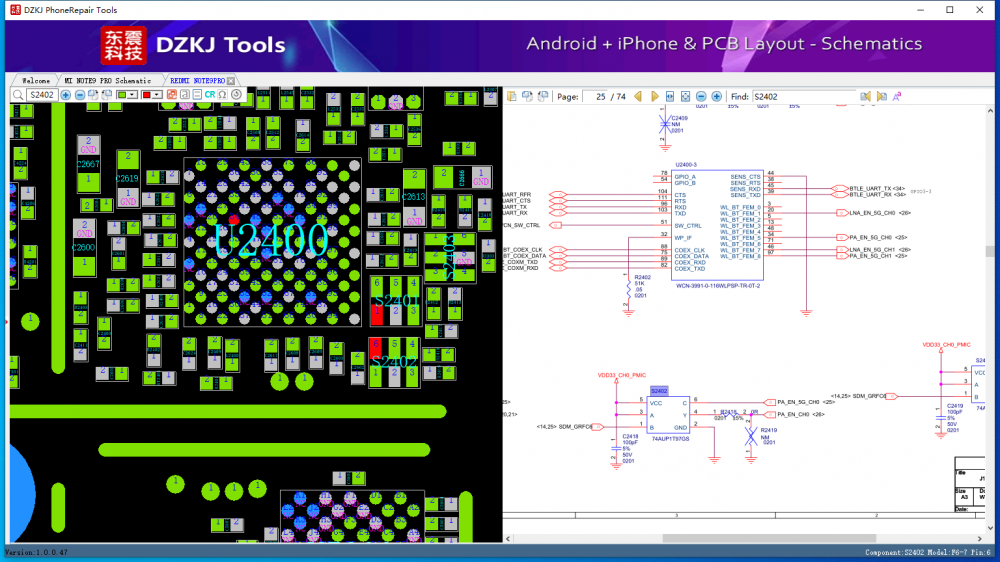1000x562 pixels.
Task: Zoom in on the PCB layout view
Action: (66, 95)
